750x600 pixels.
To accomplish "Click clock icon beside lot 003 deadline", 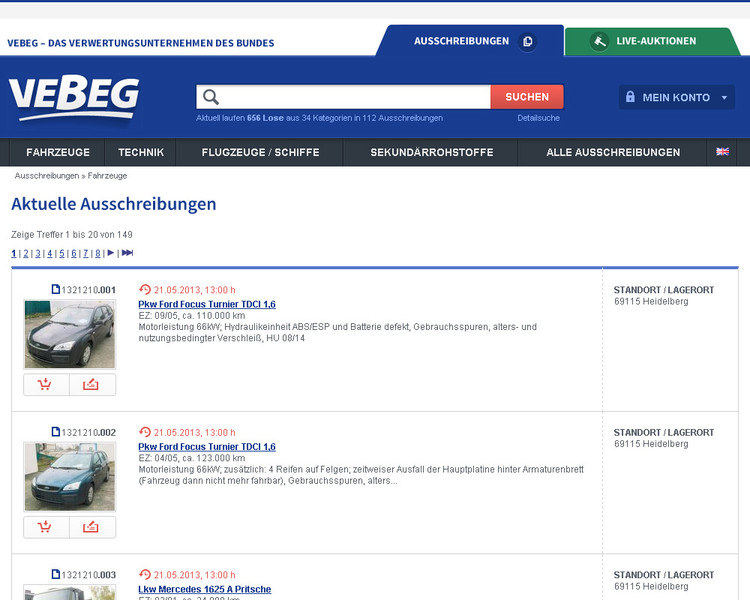I will (x=144, y=575).
